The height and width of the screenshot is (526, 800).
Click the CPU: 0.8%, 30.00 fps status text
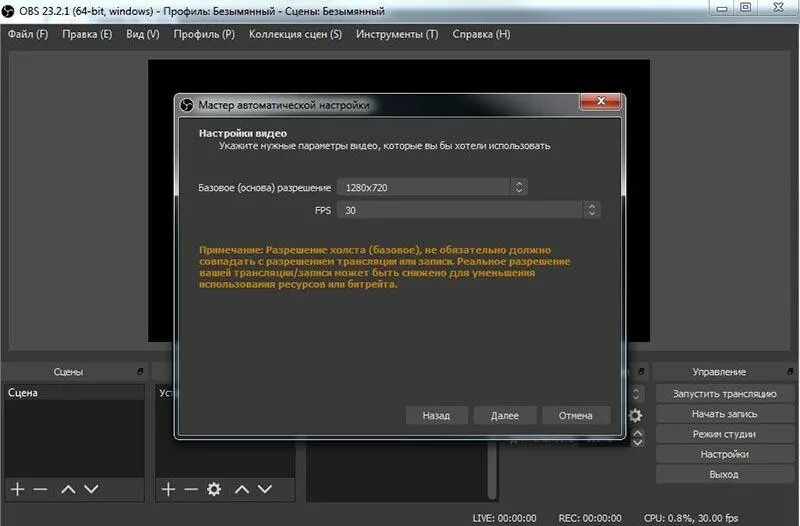691,518
